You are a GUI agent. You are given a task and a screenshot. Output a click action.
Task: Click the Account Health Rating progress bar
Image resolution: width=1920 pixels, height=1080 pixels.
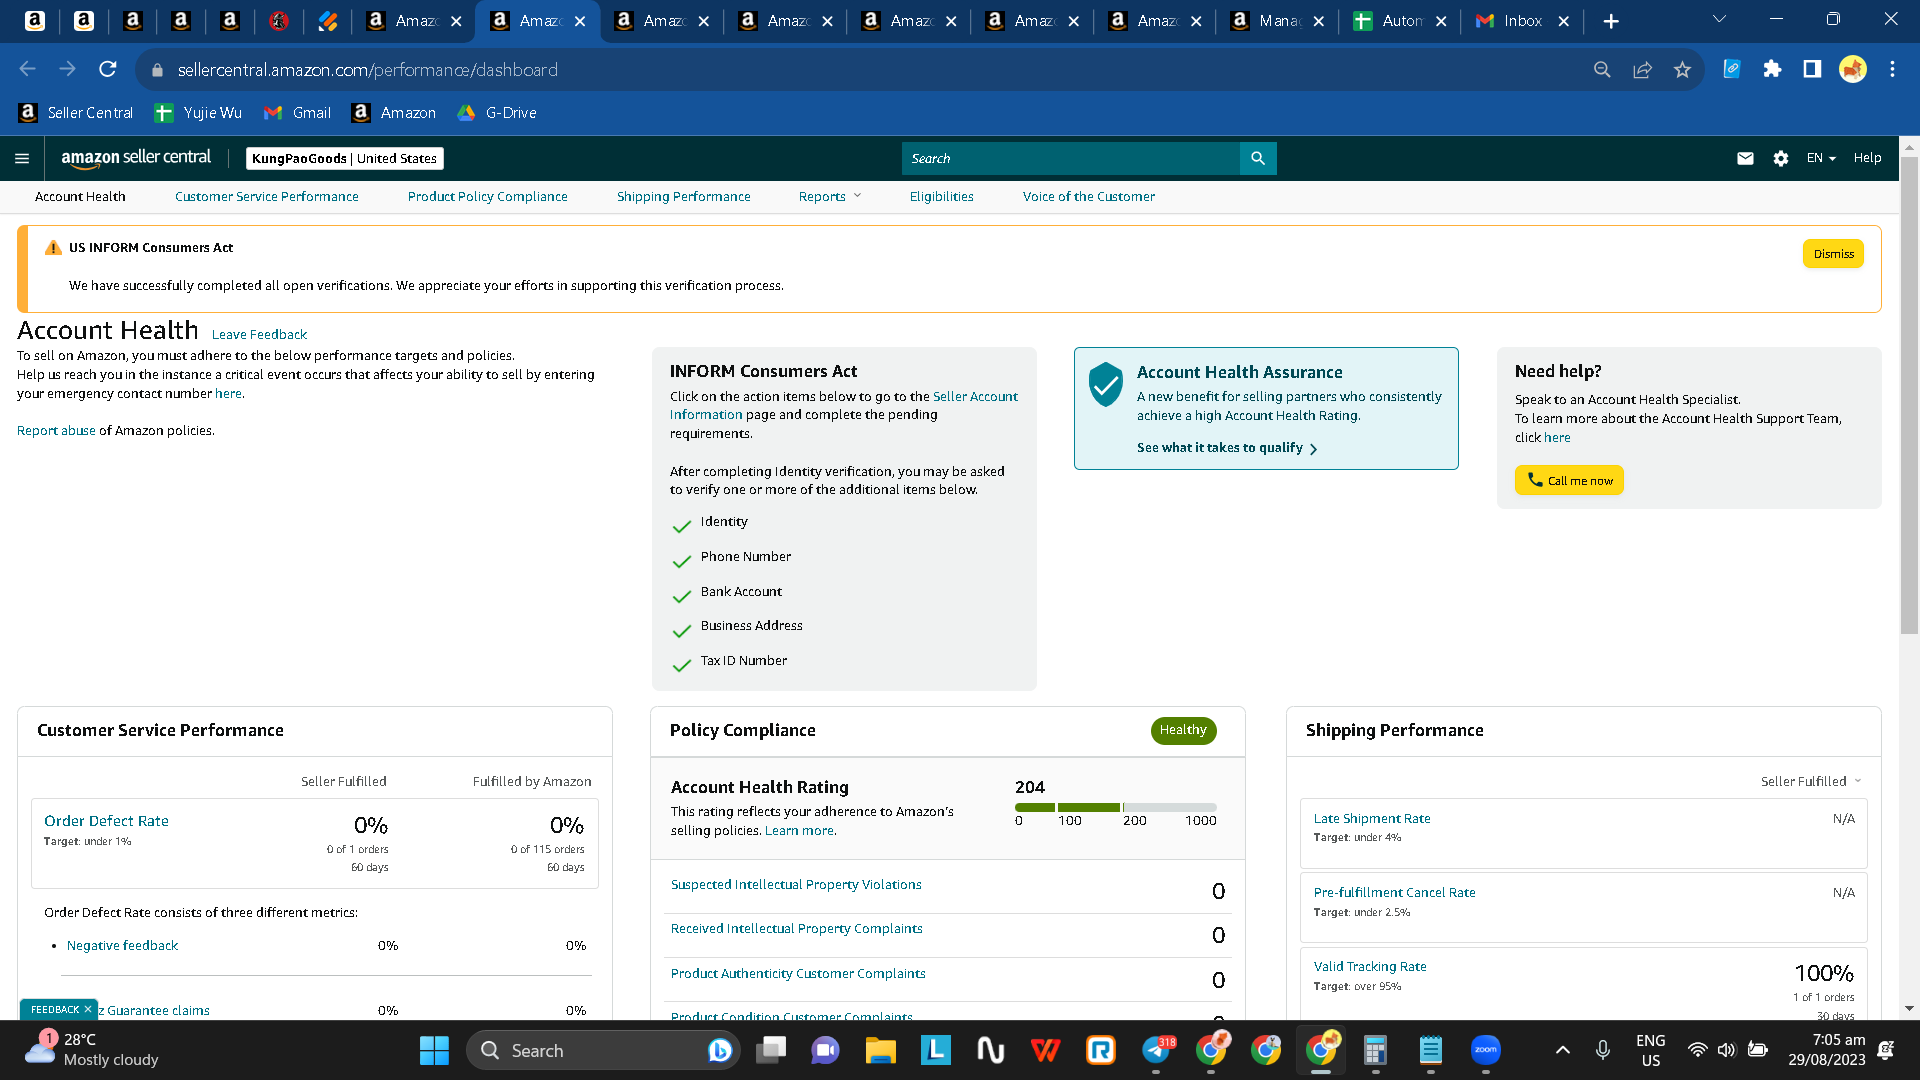click(x=1116, y=807)
